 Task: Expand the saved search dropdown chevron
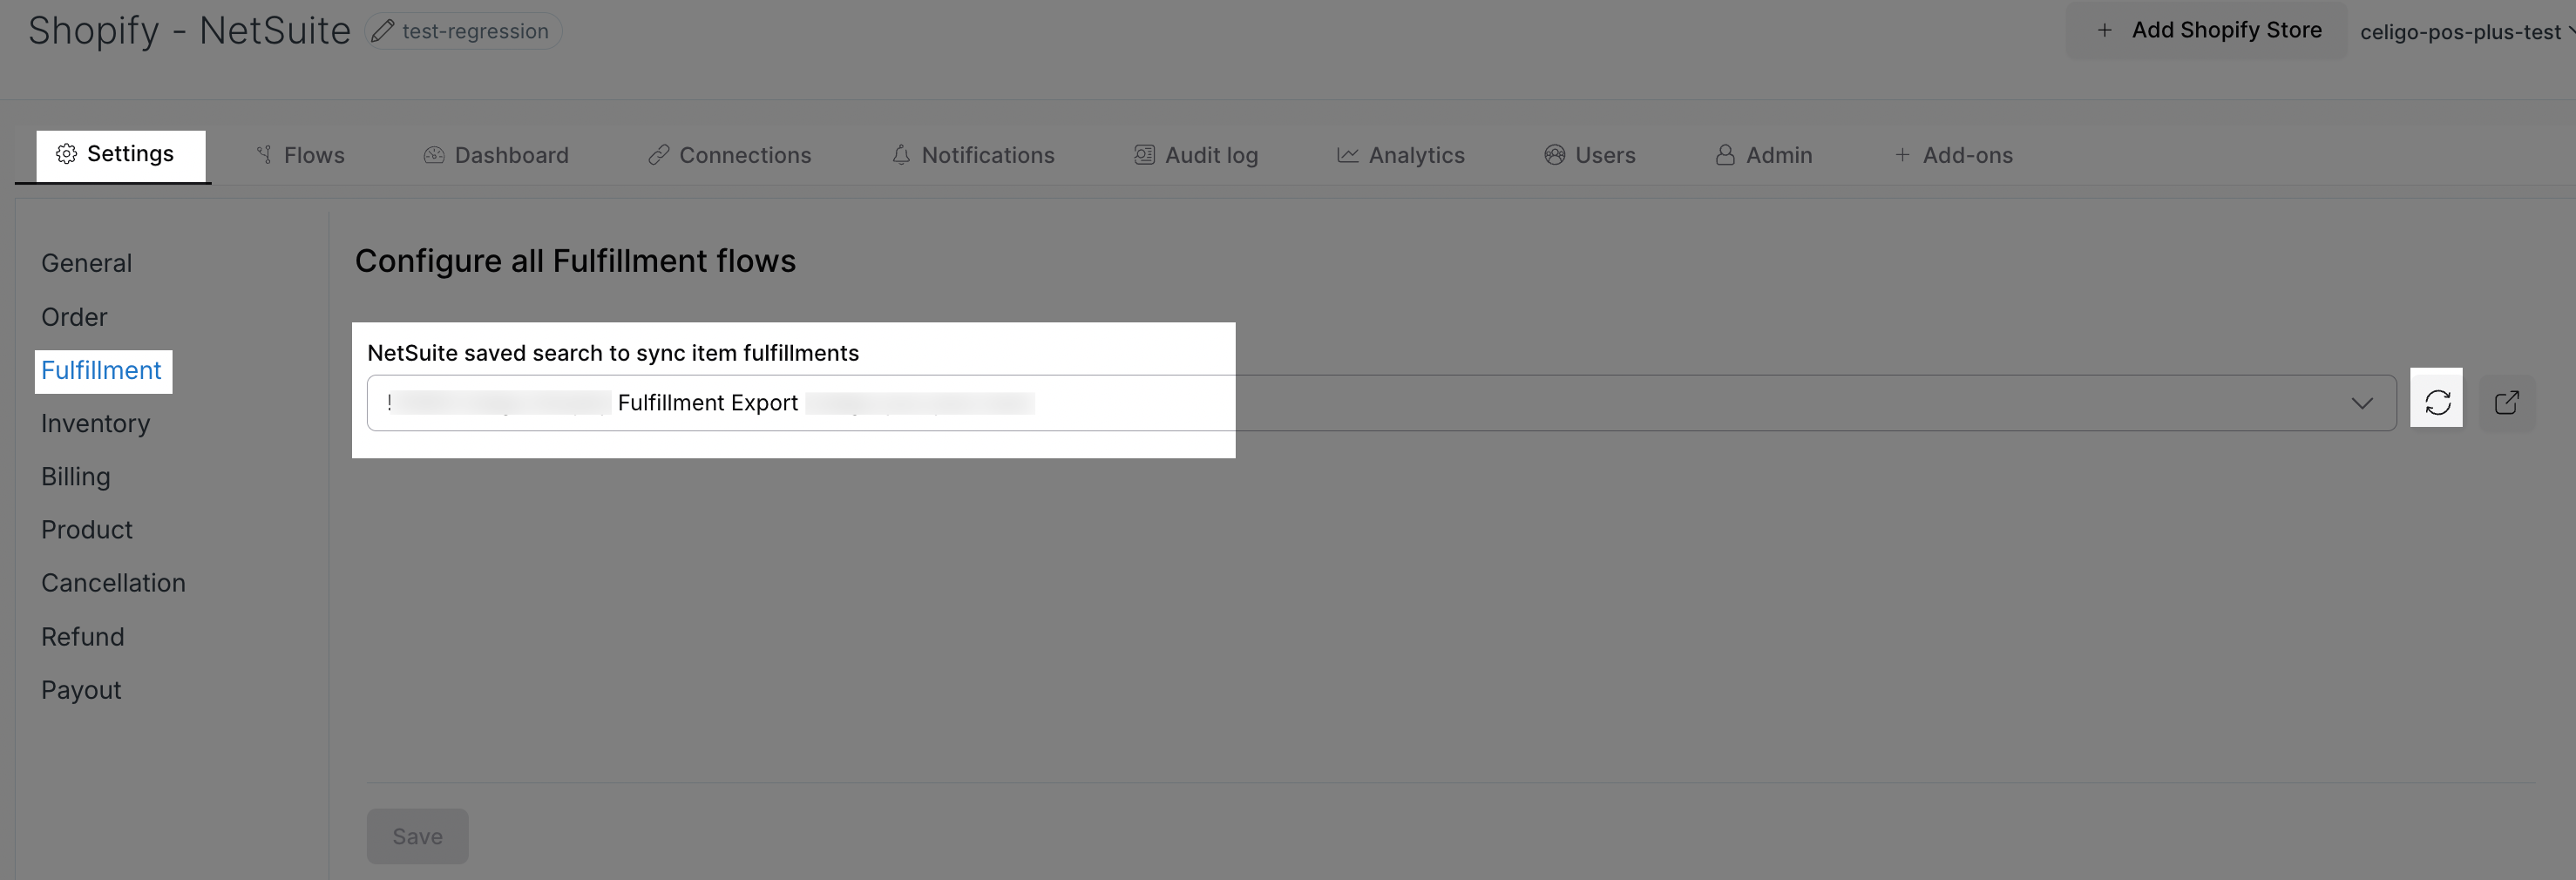pos(2362,403)
